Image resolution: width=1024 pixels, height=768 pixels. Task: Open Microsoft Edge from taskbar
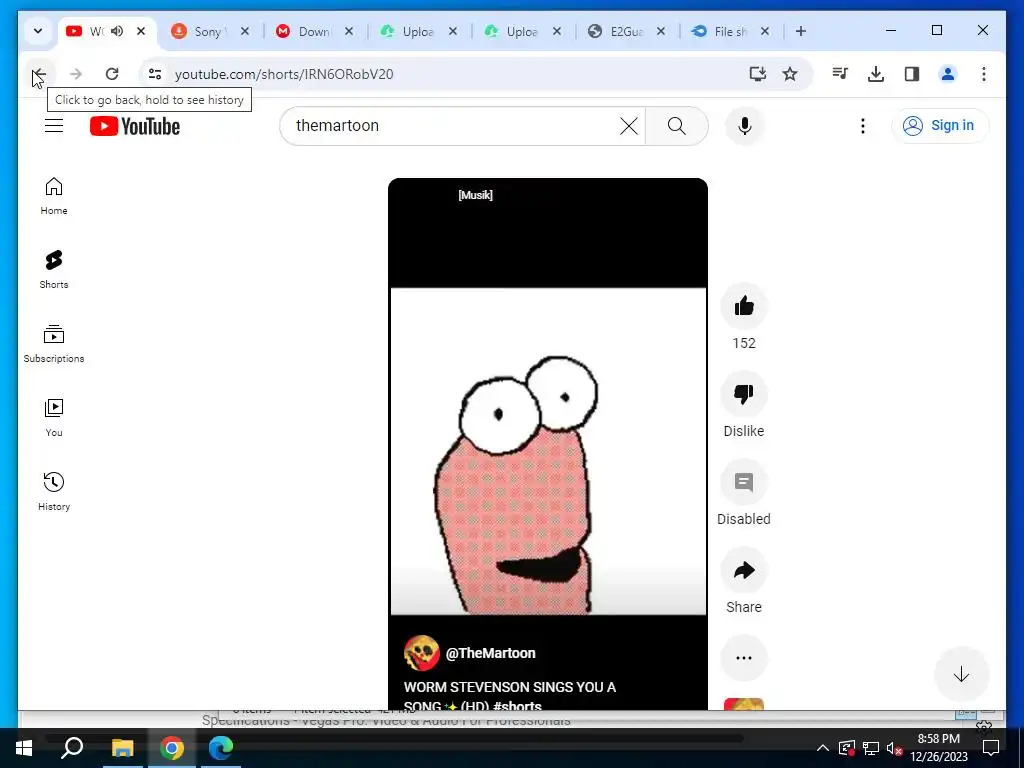[221, 748]
